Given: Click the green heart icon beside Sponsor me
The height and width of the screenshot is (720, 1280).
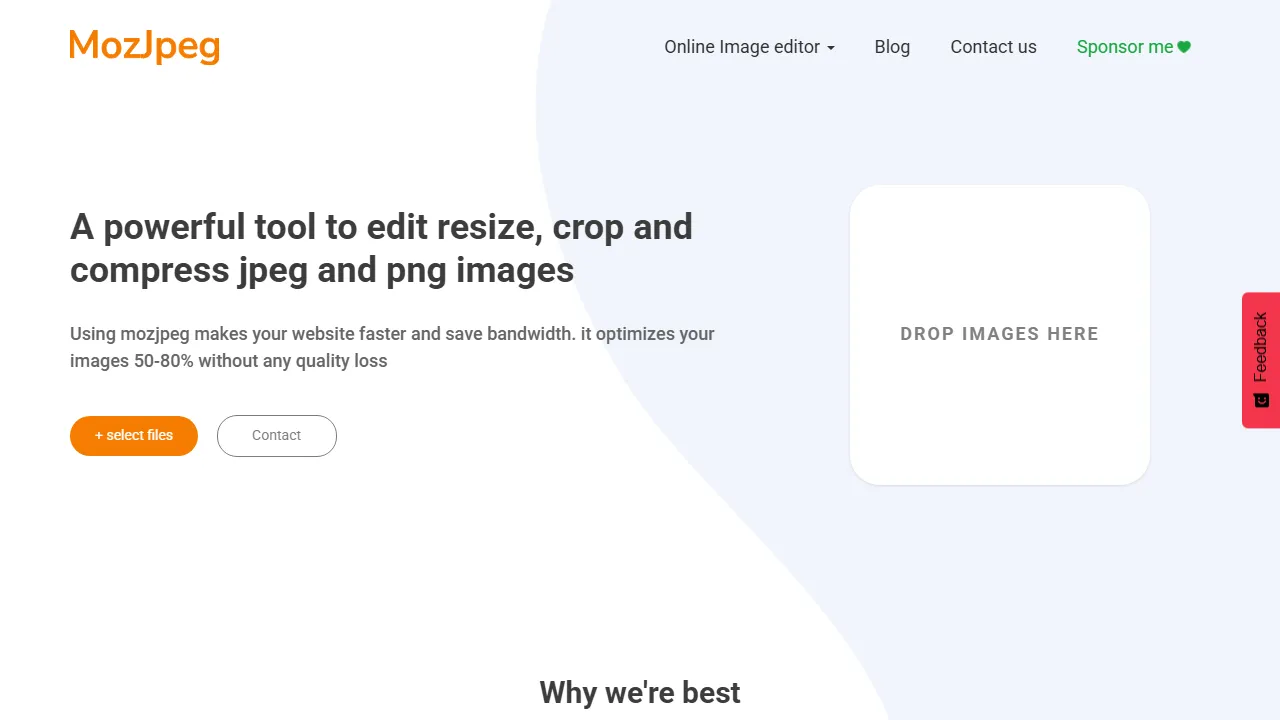Looking at the screenshot, I should (1183, 46).
